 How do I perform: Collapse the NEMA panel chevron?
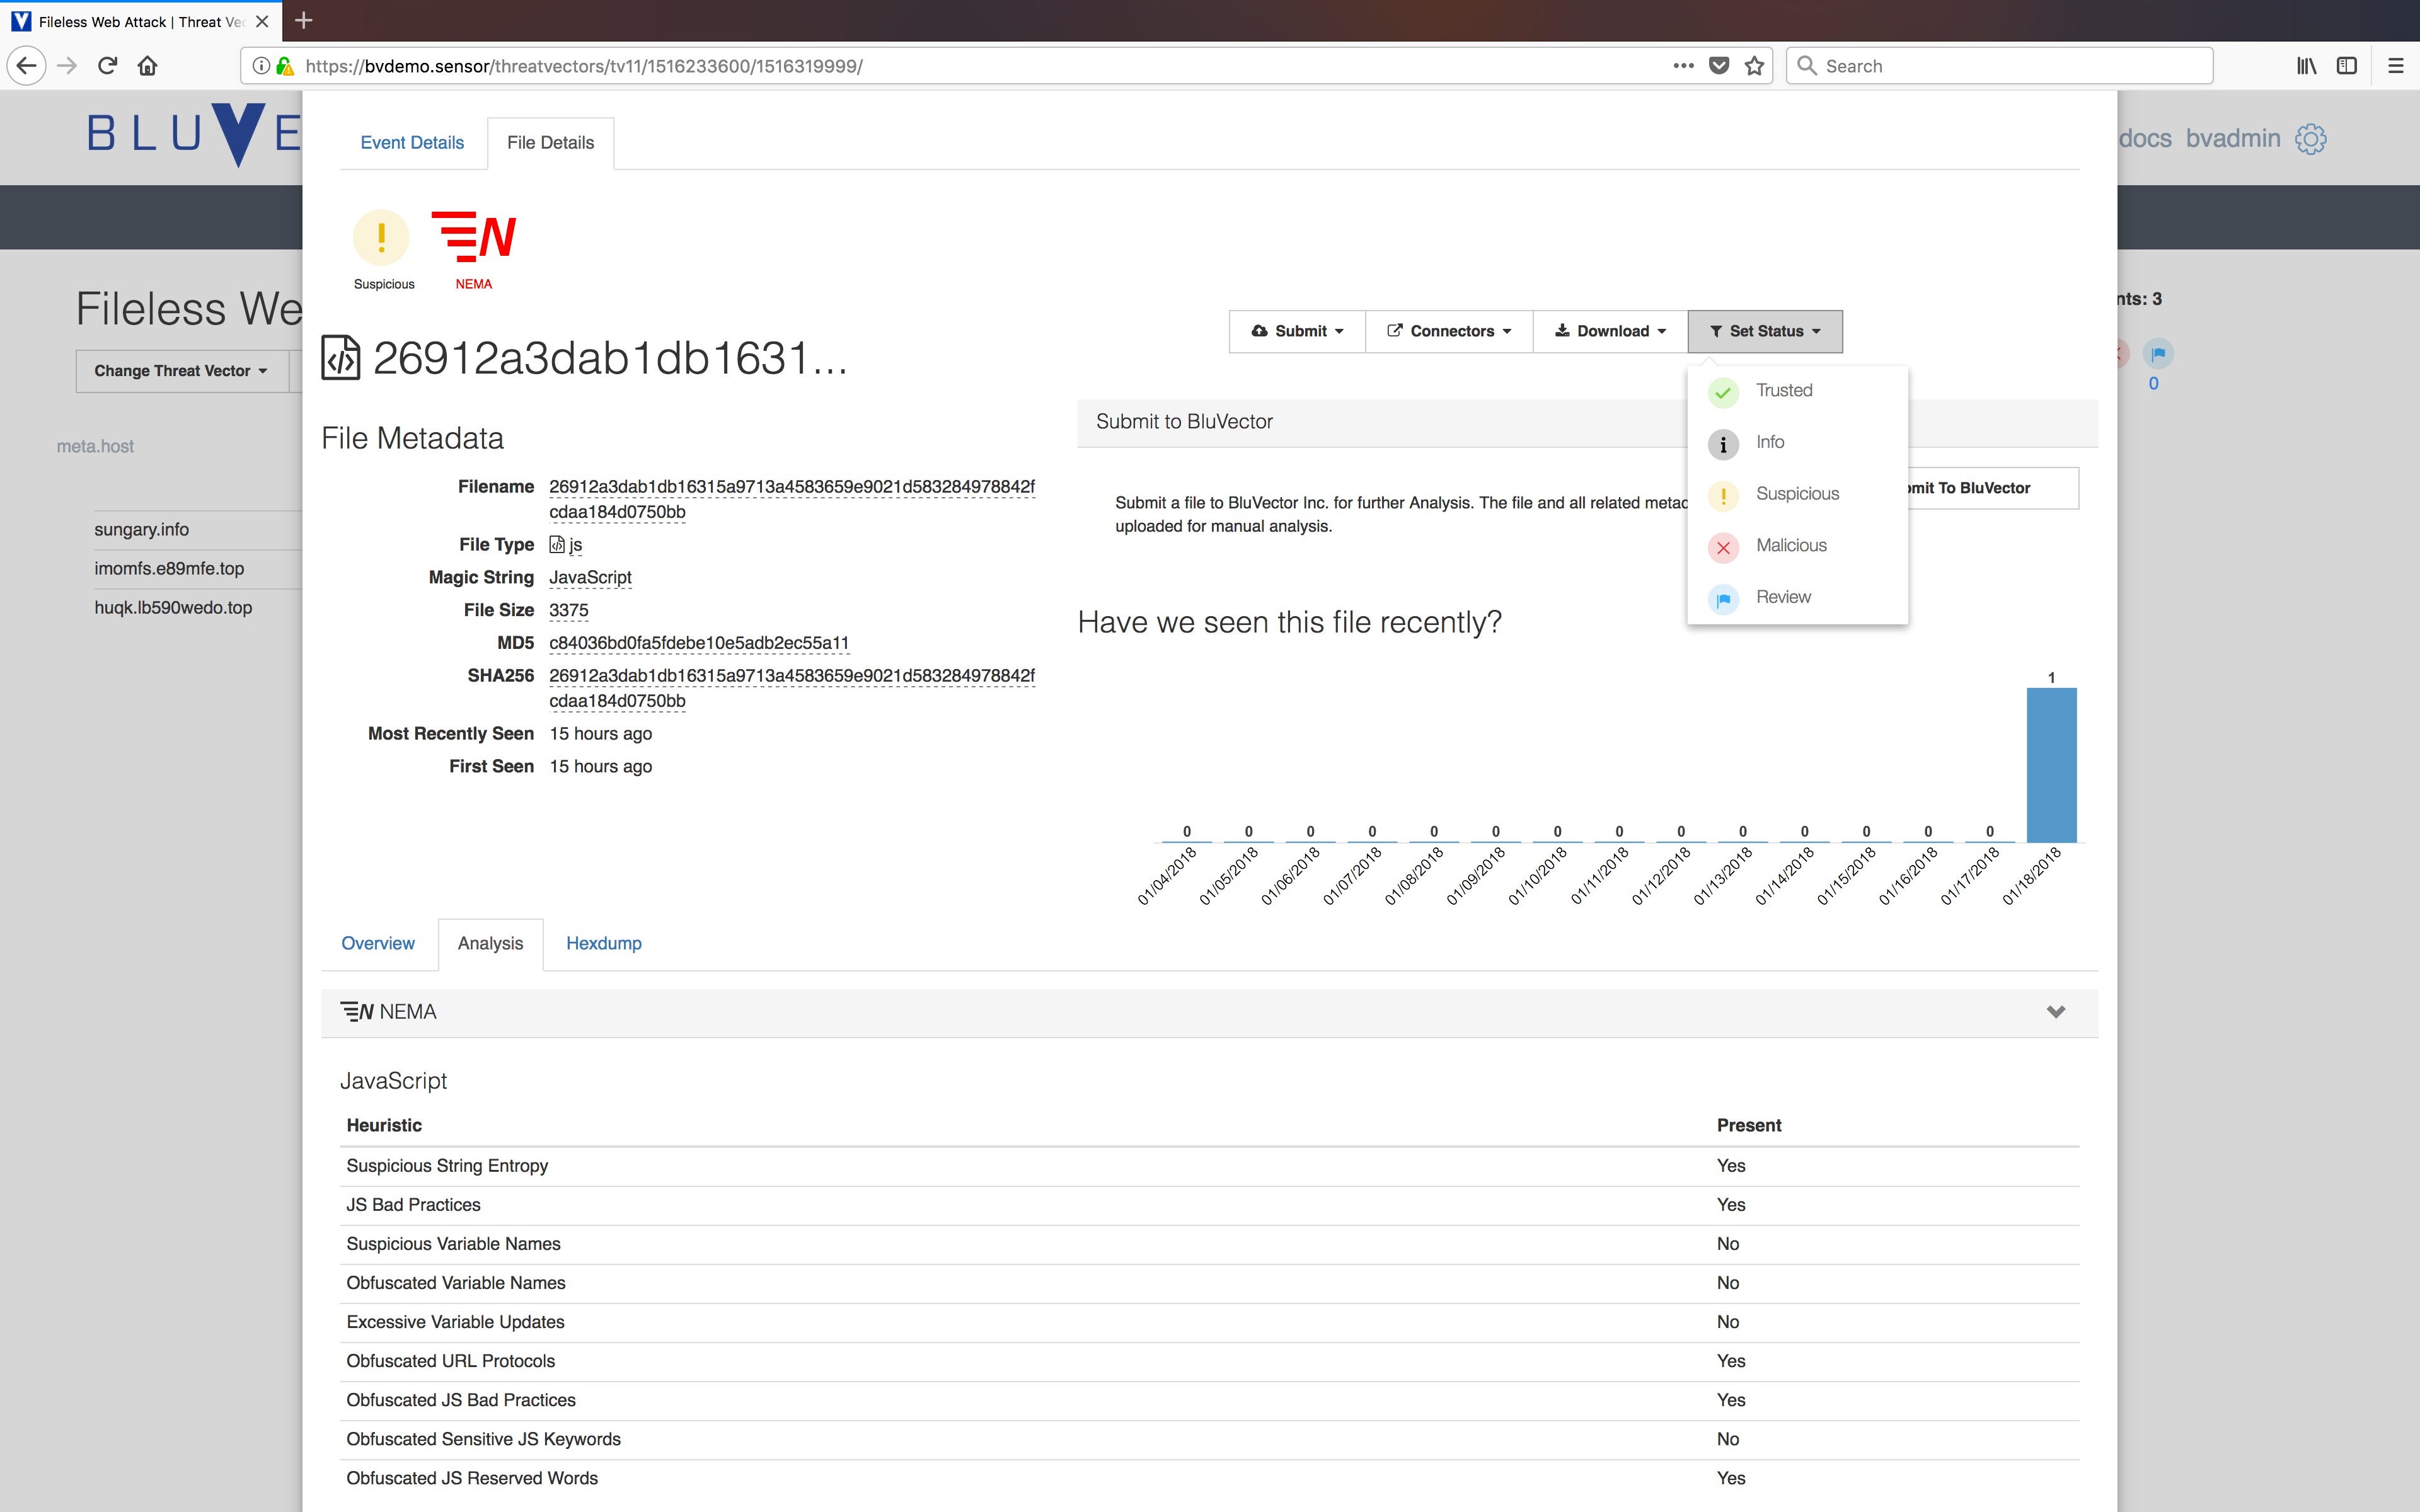tap(2055, 1012)
